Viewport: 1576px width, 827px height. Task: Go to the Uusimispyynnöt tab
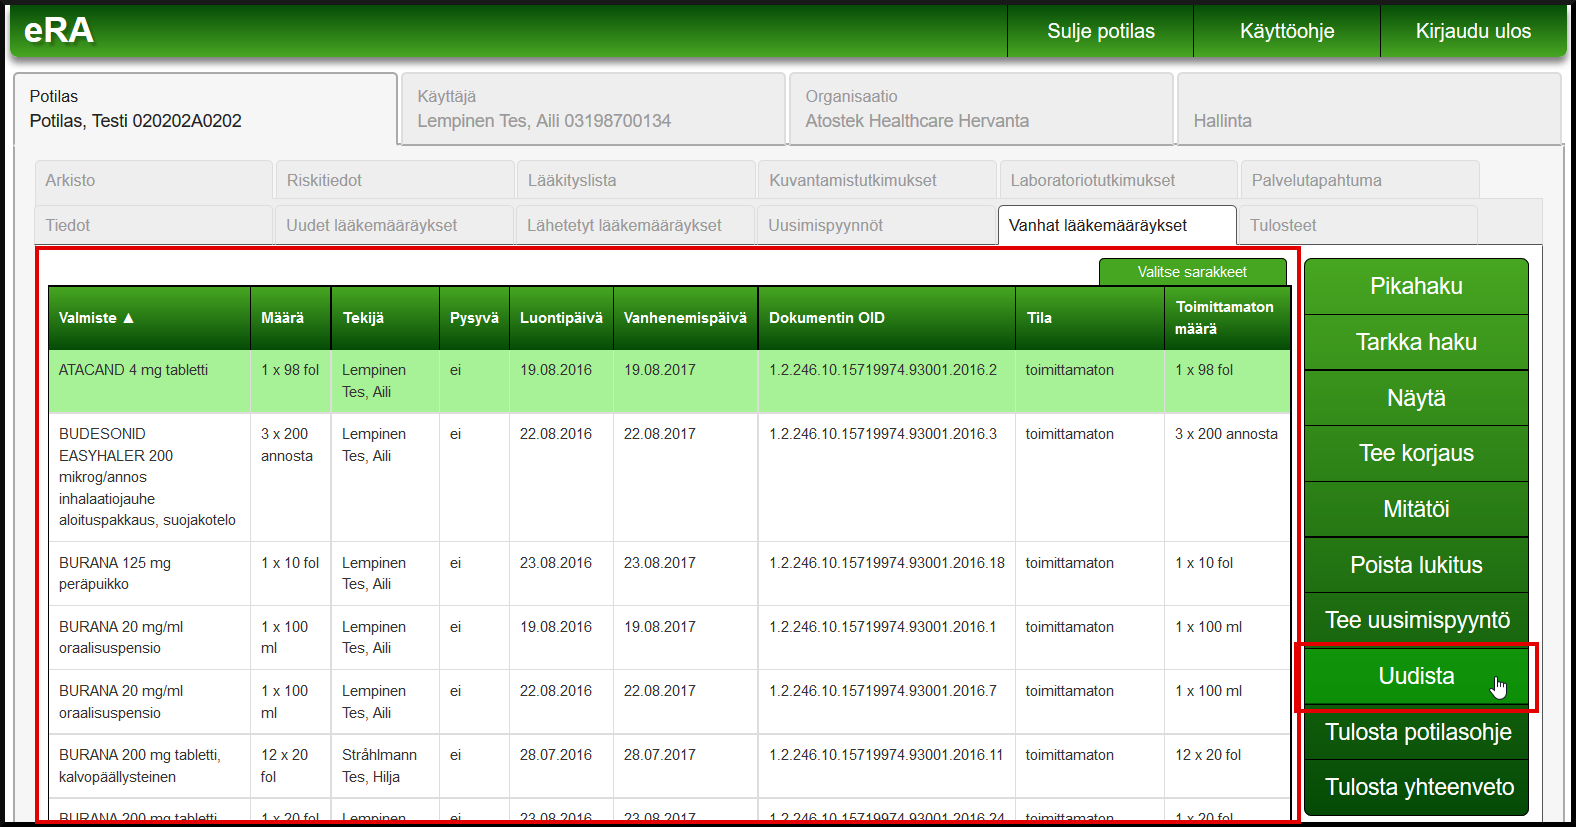point(877,225)
